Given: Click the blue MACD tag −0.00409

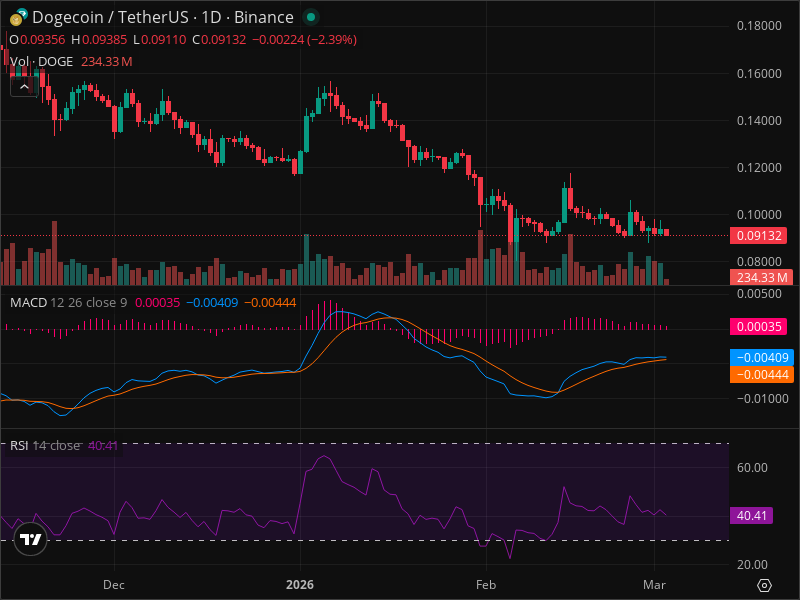Looking at the screenshot, I should 762,357.
